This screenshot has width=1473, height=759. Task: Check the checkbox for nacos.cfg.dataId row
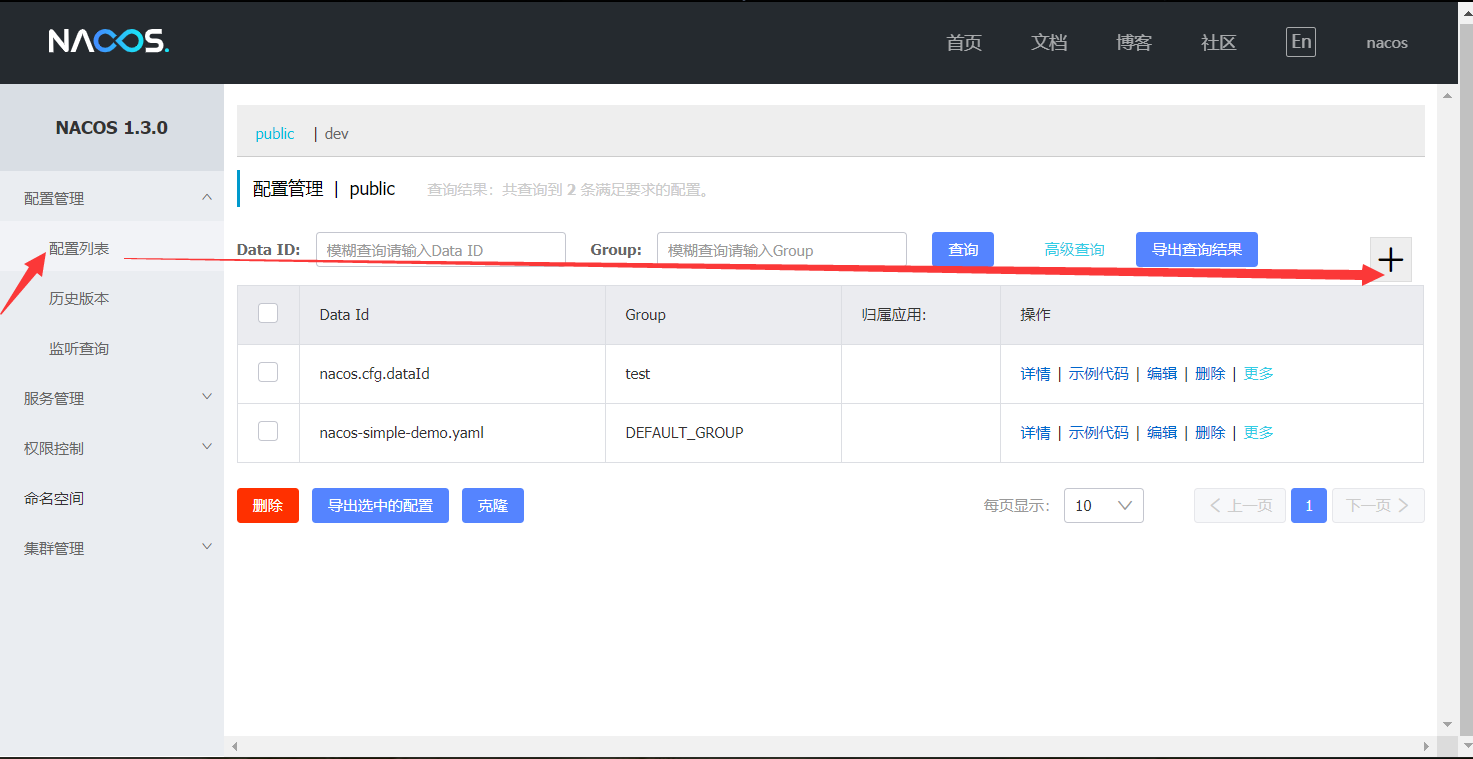(x=267, y=371)
